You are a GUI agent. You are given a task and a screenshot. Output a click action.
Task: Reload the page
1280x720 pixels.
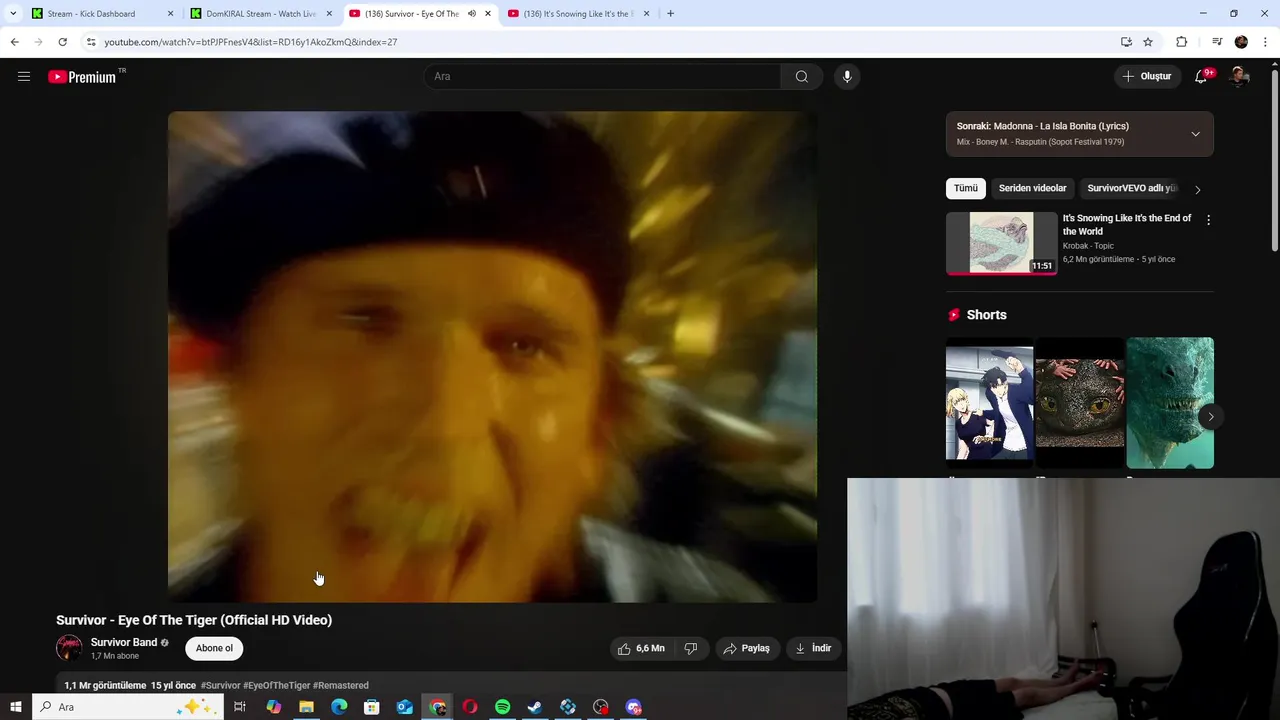click(x=62, y=42)
